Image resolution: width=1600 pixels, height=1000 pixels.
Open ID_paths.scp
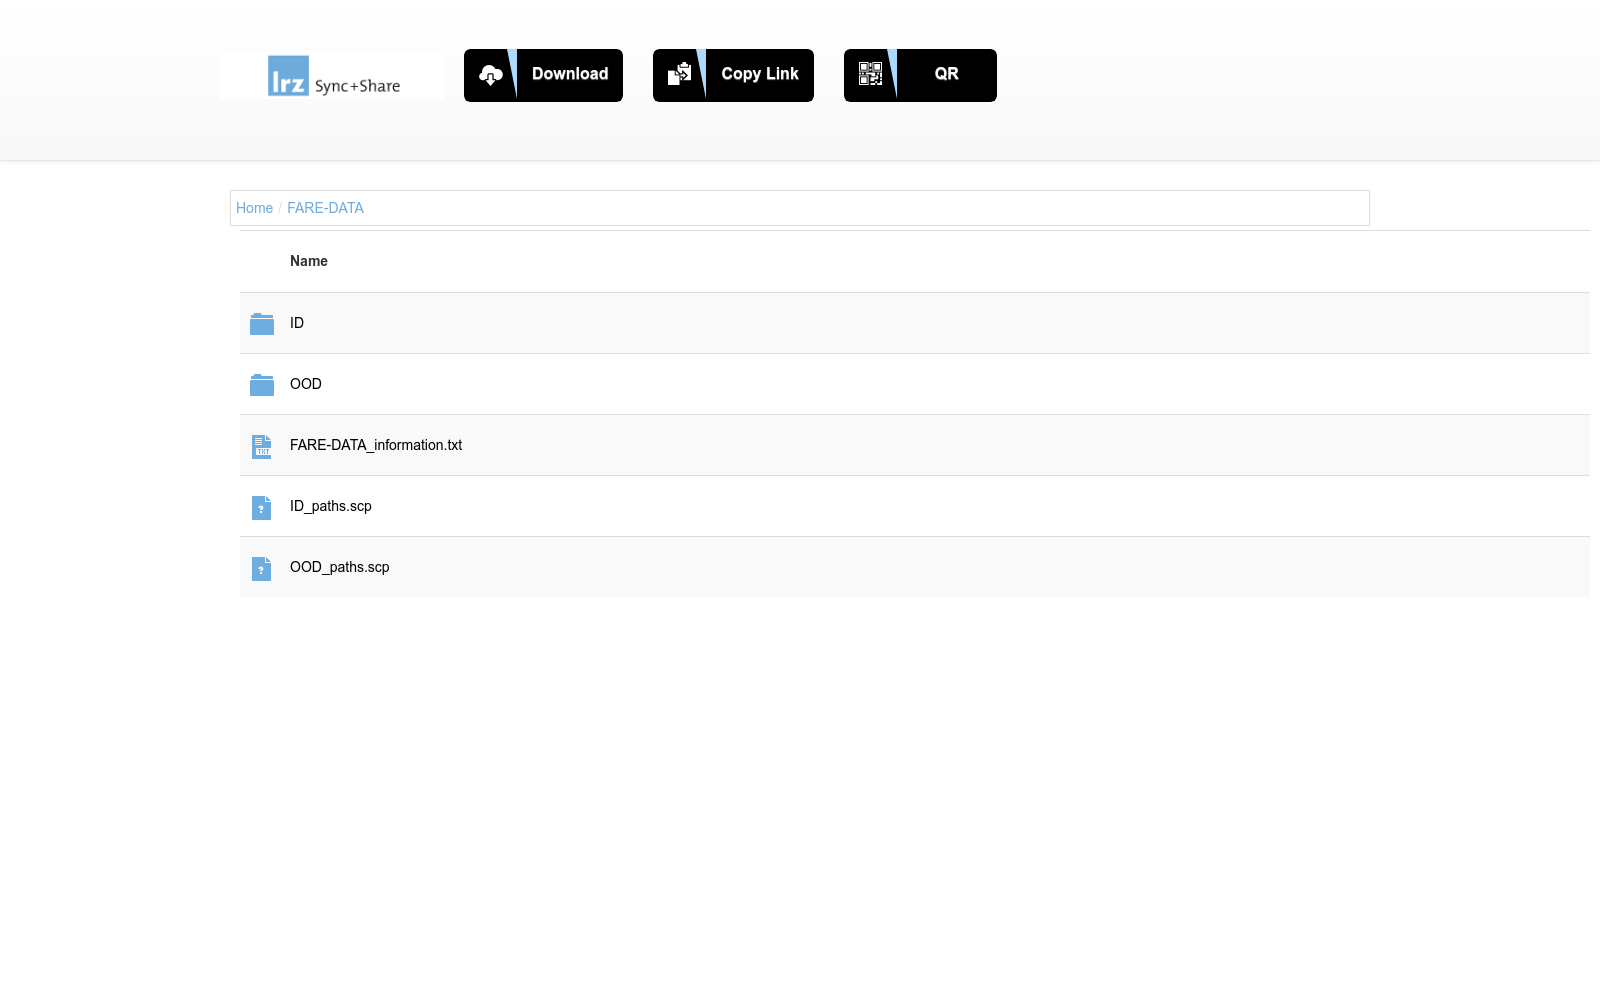click(331, 506)
